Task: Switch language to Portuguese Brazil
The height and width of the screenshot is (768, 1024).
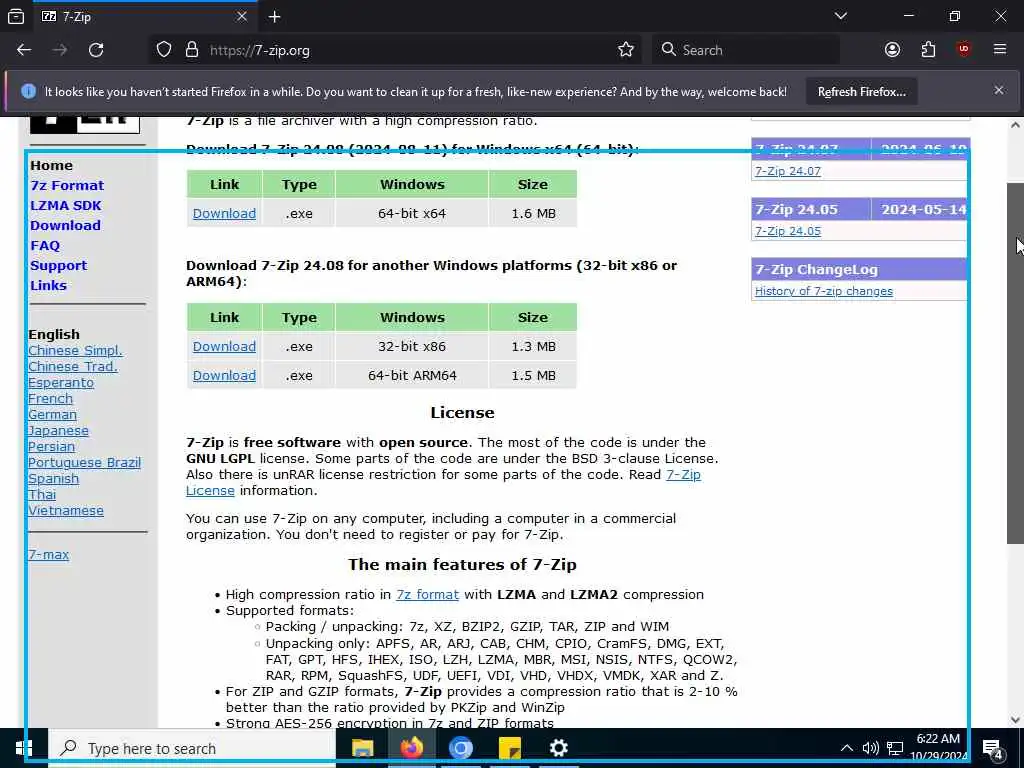Action: 84,462
